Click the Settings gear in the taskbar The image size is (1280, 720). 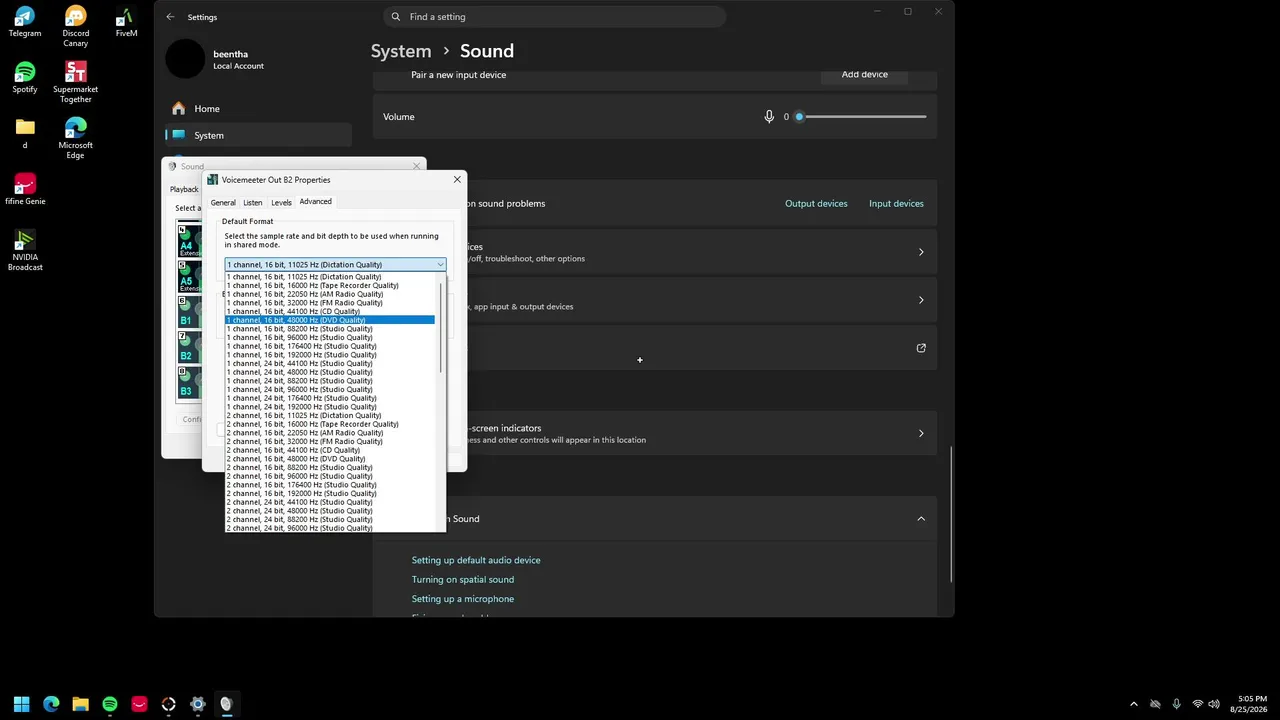pyautogui.click(x=198, y=704)
